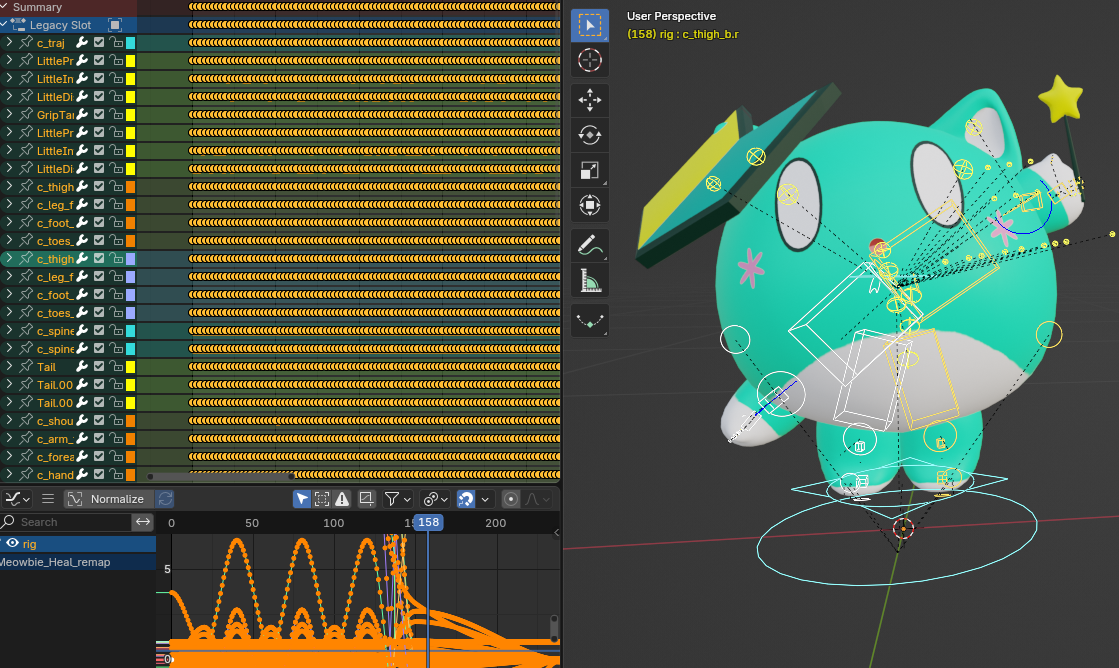Screen dimensions: 1119x668
Task: Toggle the magnet snap icon in graph editor
Action: click(x=465, y=499)
